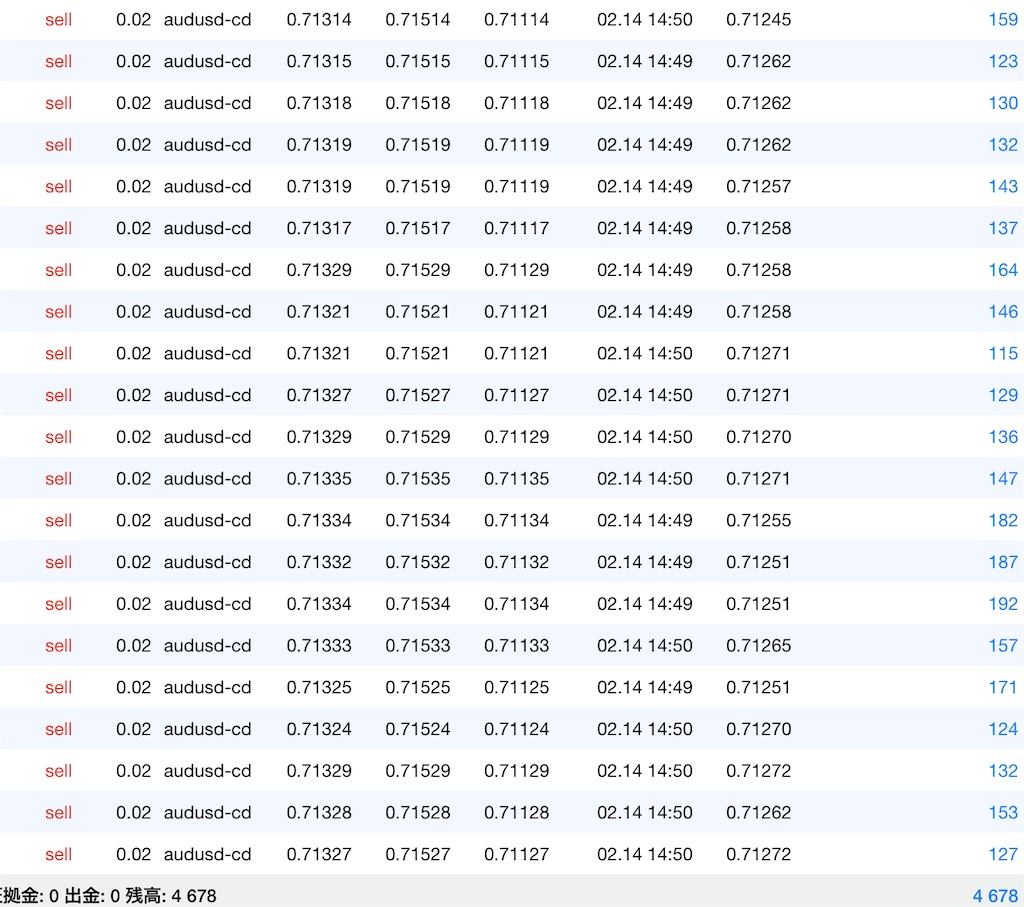Choose the take-profit value 0.71124
This screenshot has width=1024, height=907.
(517, 730)
